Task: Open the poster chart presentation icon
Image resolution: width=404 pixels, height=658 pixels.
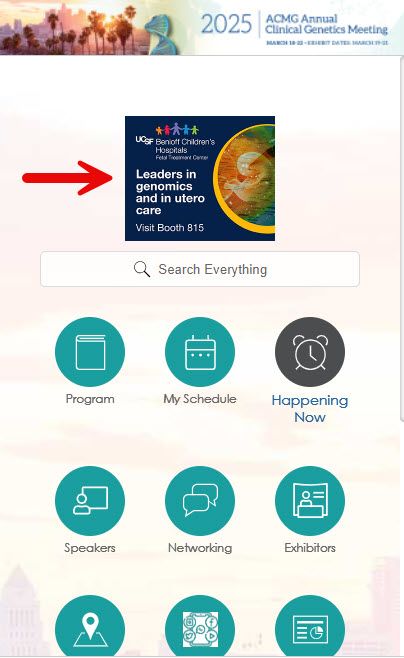Action: (x=310, y=626)
